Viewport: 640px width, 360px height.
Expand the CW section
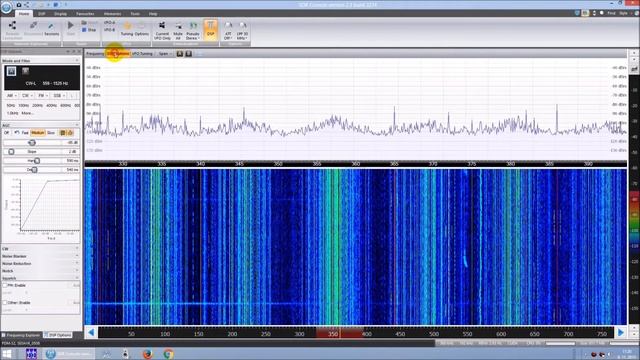click(41, 249)
